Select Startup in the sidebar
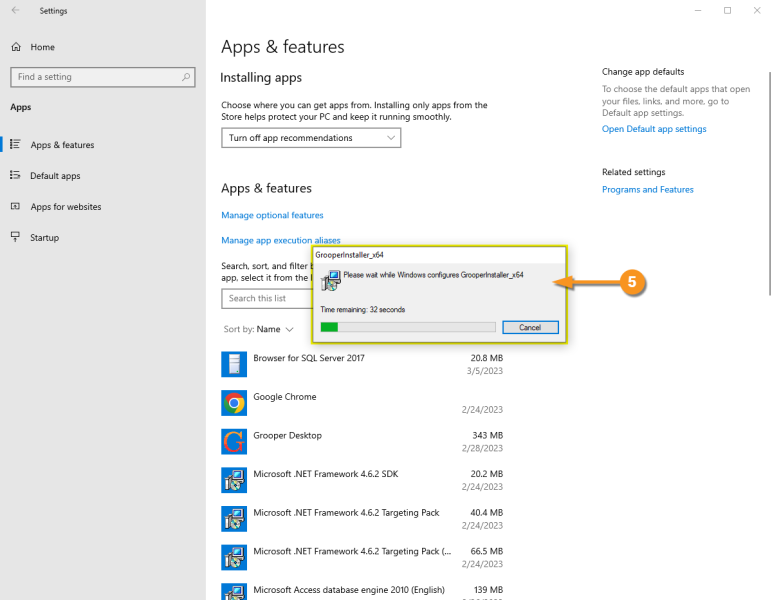Viewport: 772px width, 600px height. click(44, 238)
